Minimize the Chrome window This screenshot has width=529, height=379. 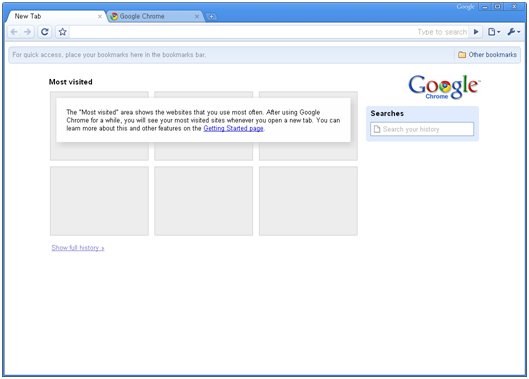coord(485,7)
